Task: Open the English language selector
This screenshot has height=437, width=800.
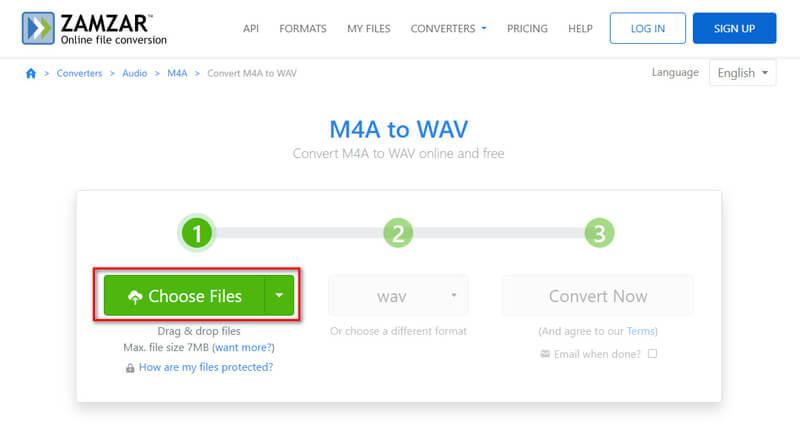Action: [742, 73]
